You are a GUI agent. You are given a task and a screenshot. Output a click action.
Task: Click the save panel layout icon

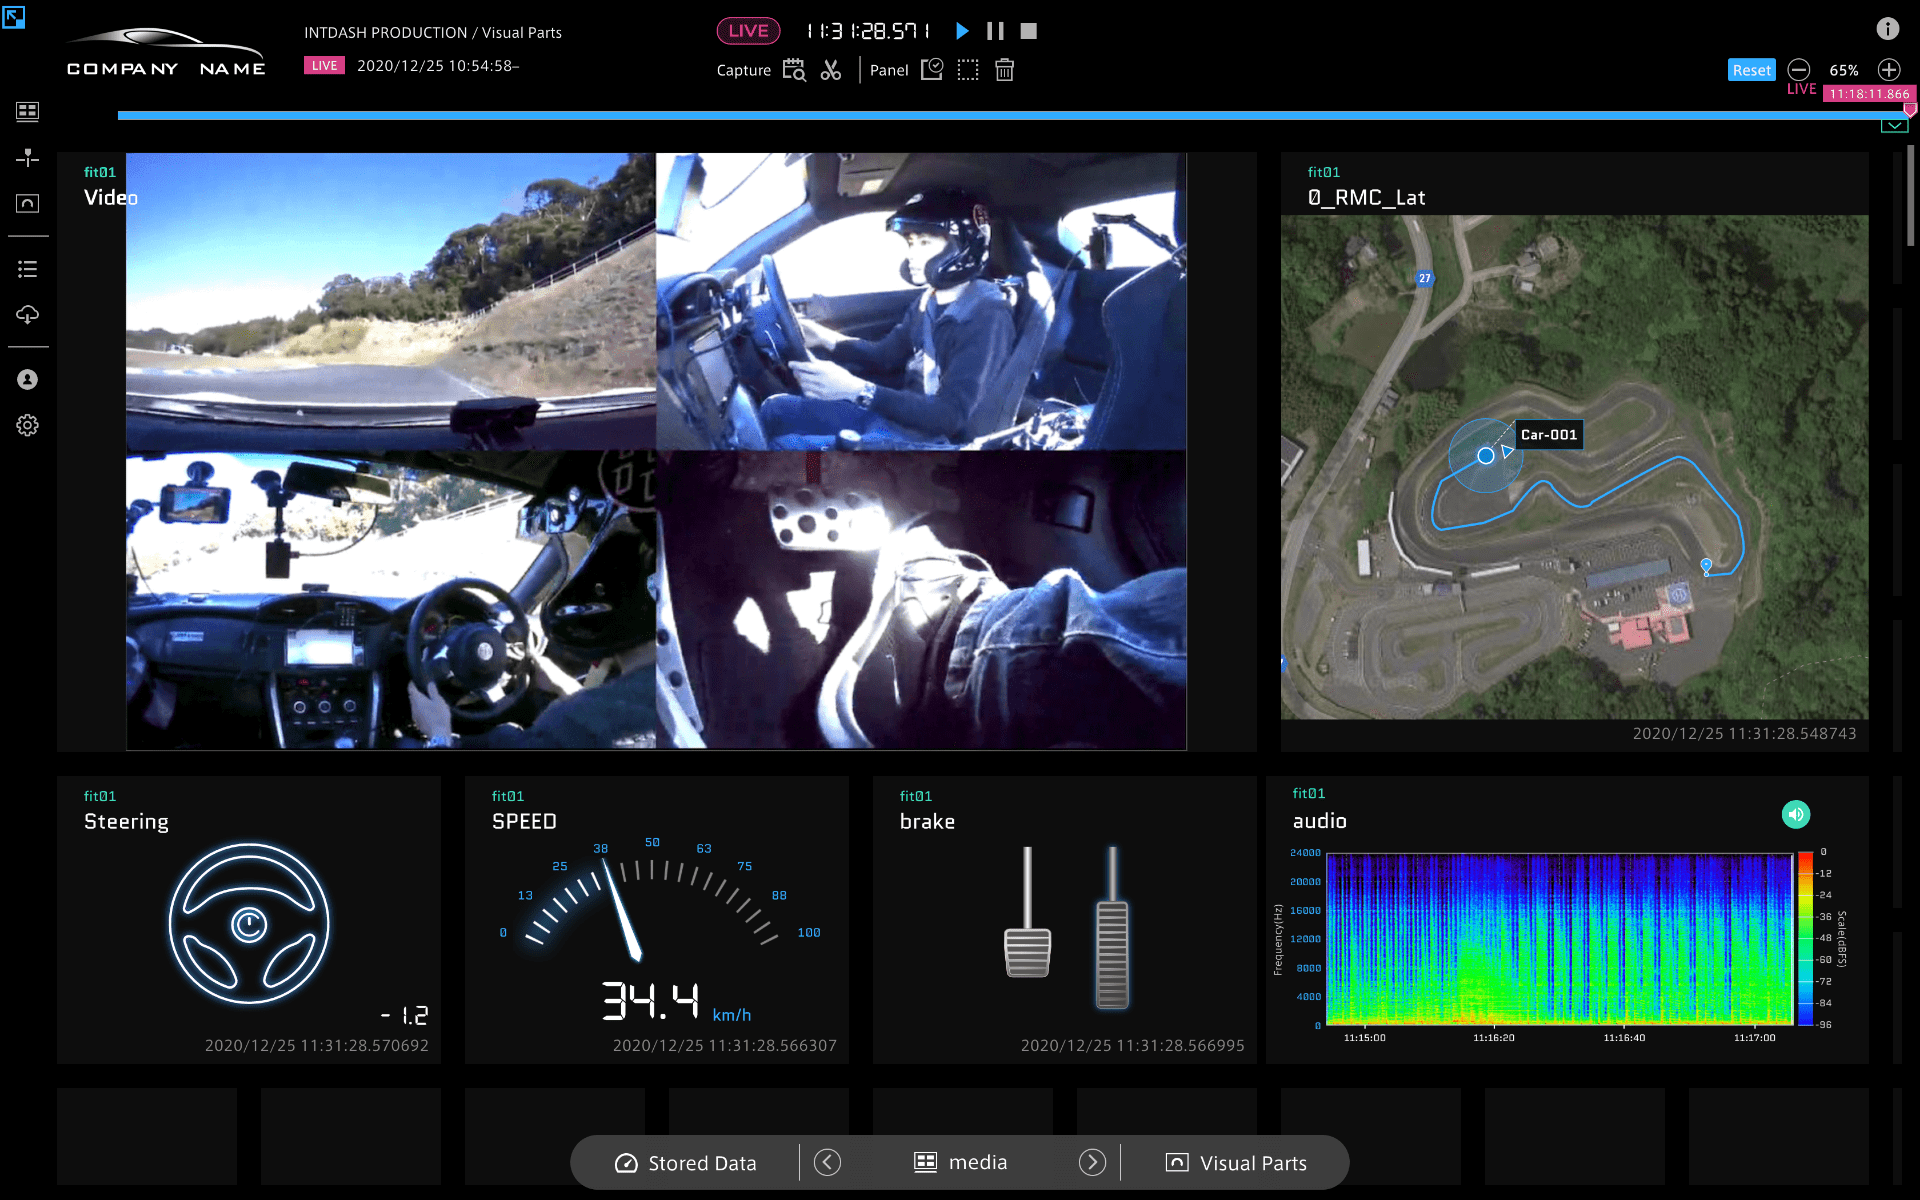(932, 69)
